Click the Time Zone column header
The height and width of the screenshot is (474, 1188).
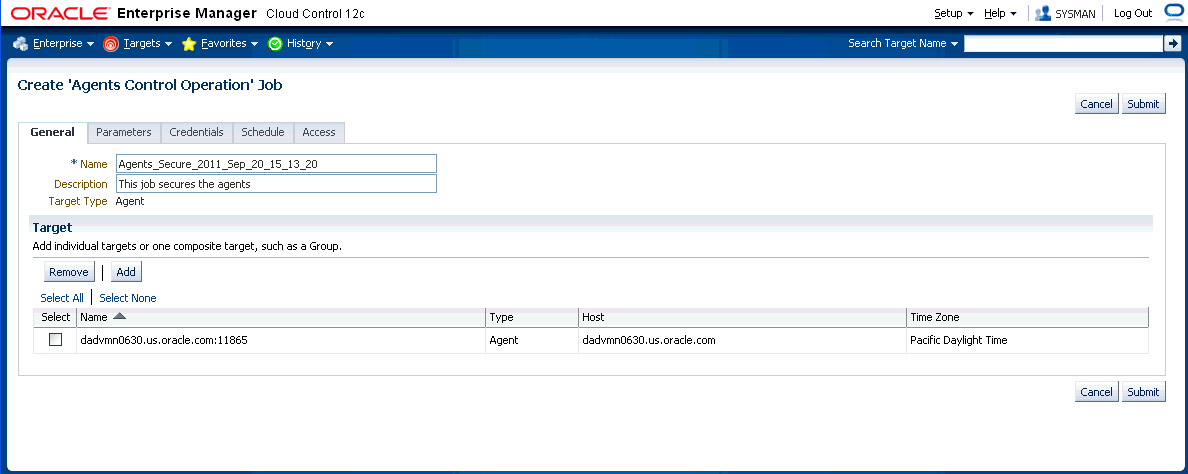coord(1027,317)
